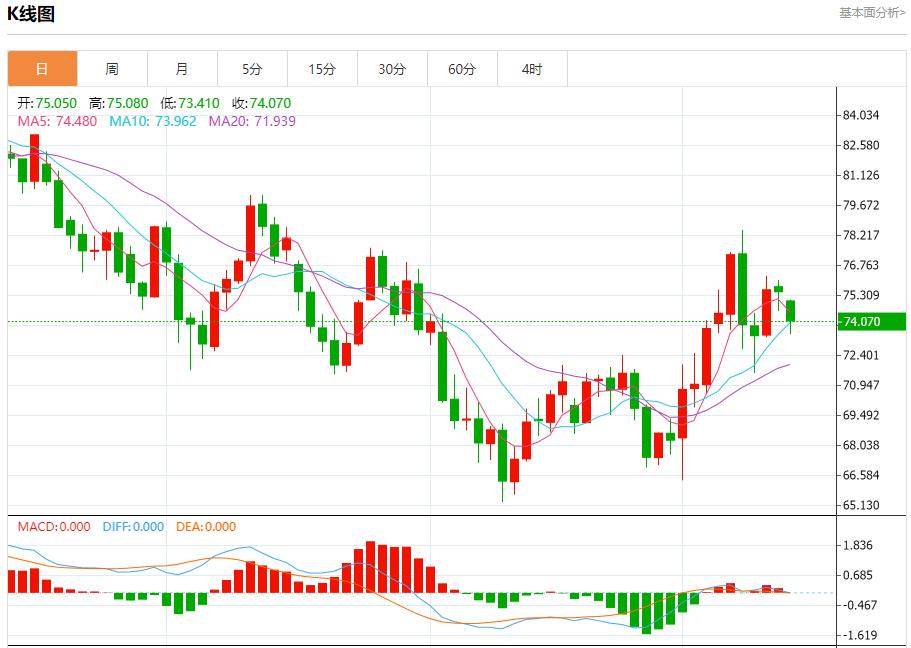The width and height of the screenshot is (911, 648).
Task: Switch chart to the 60分 tab
Action: click(x=462, y=69)
